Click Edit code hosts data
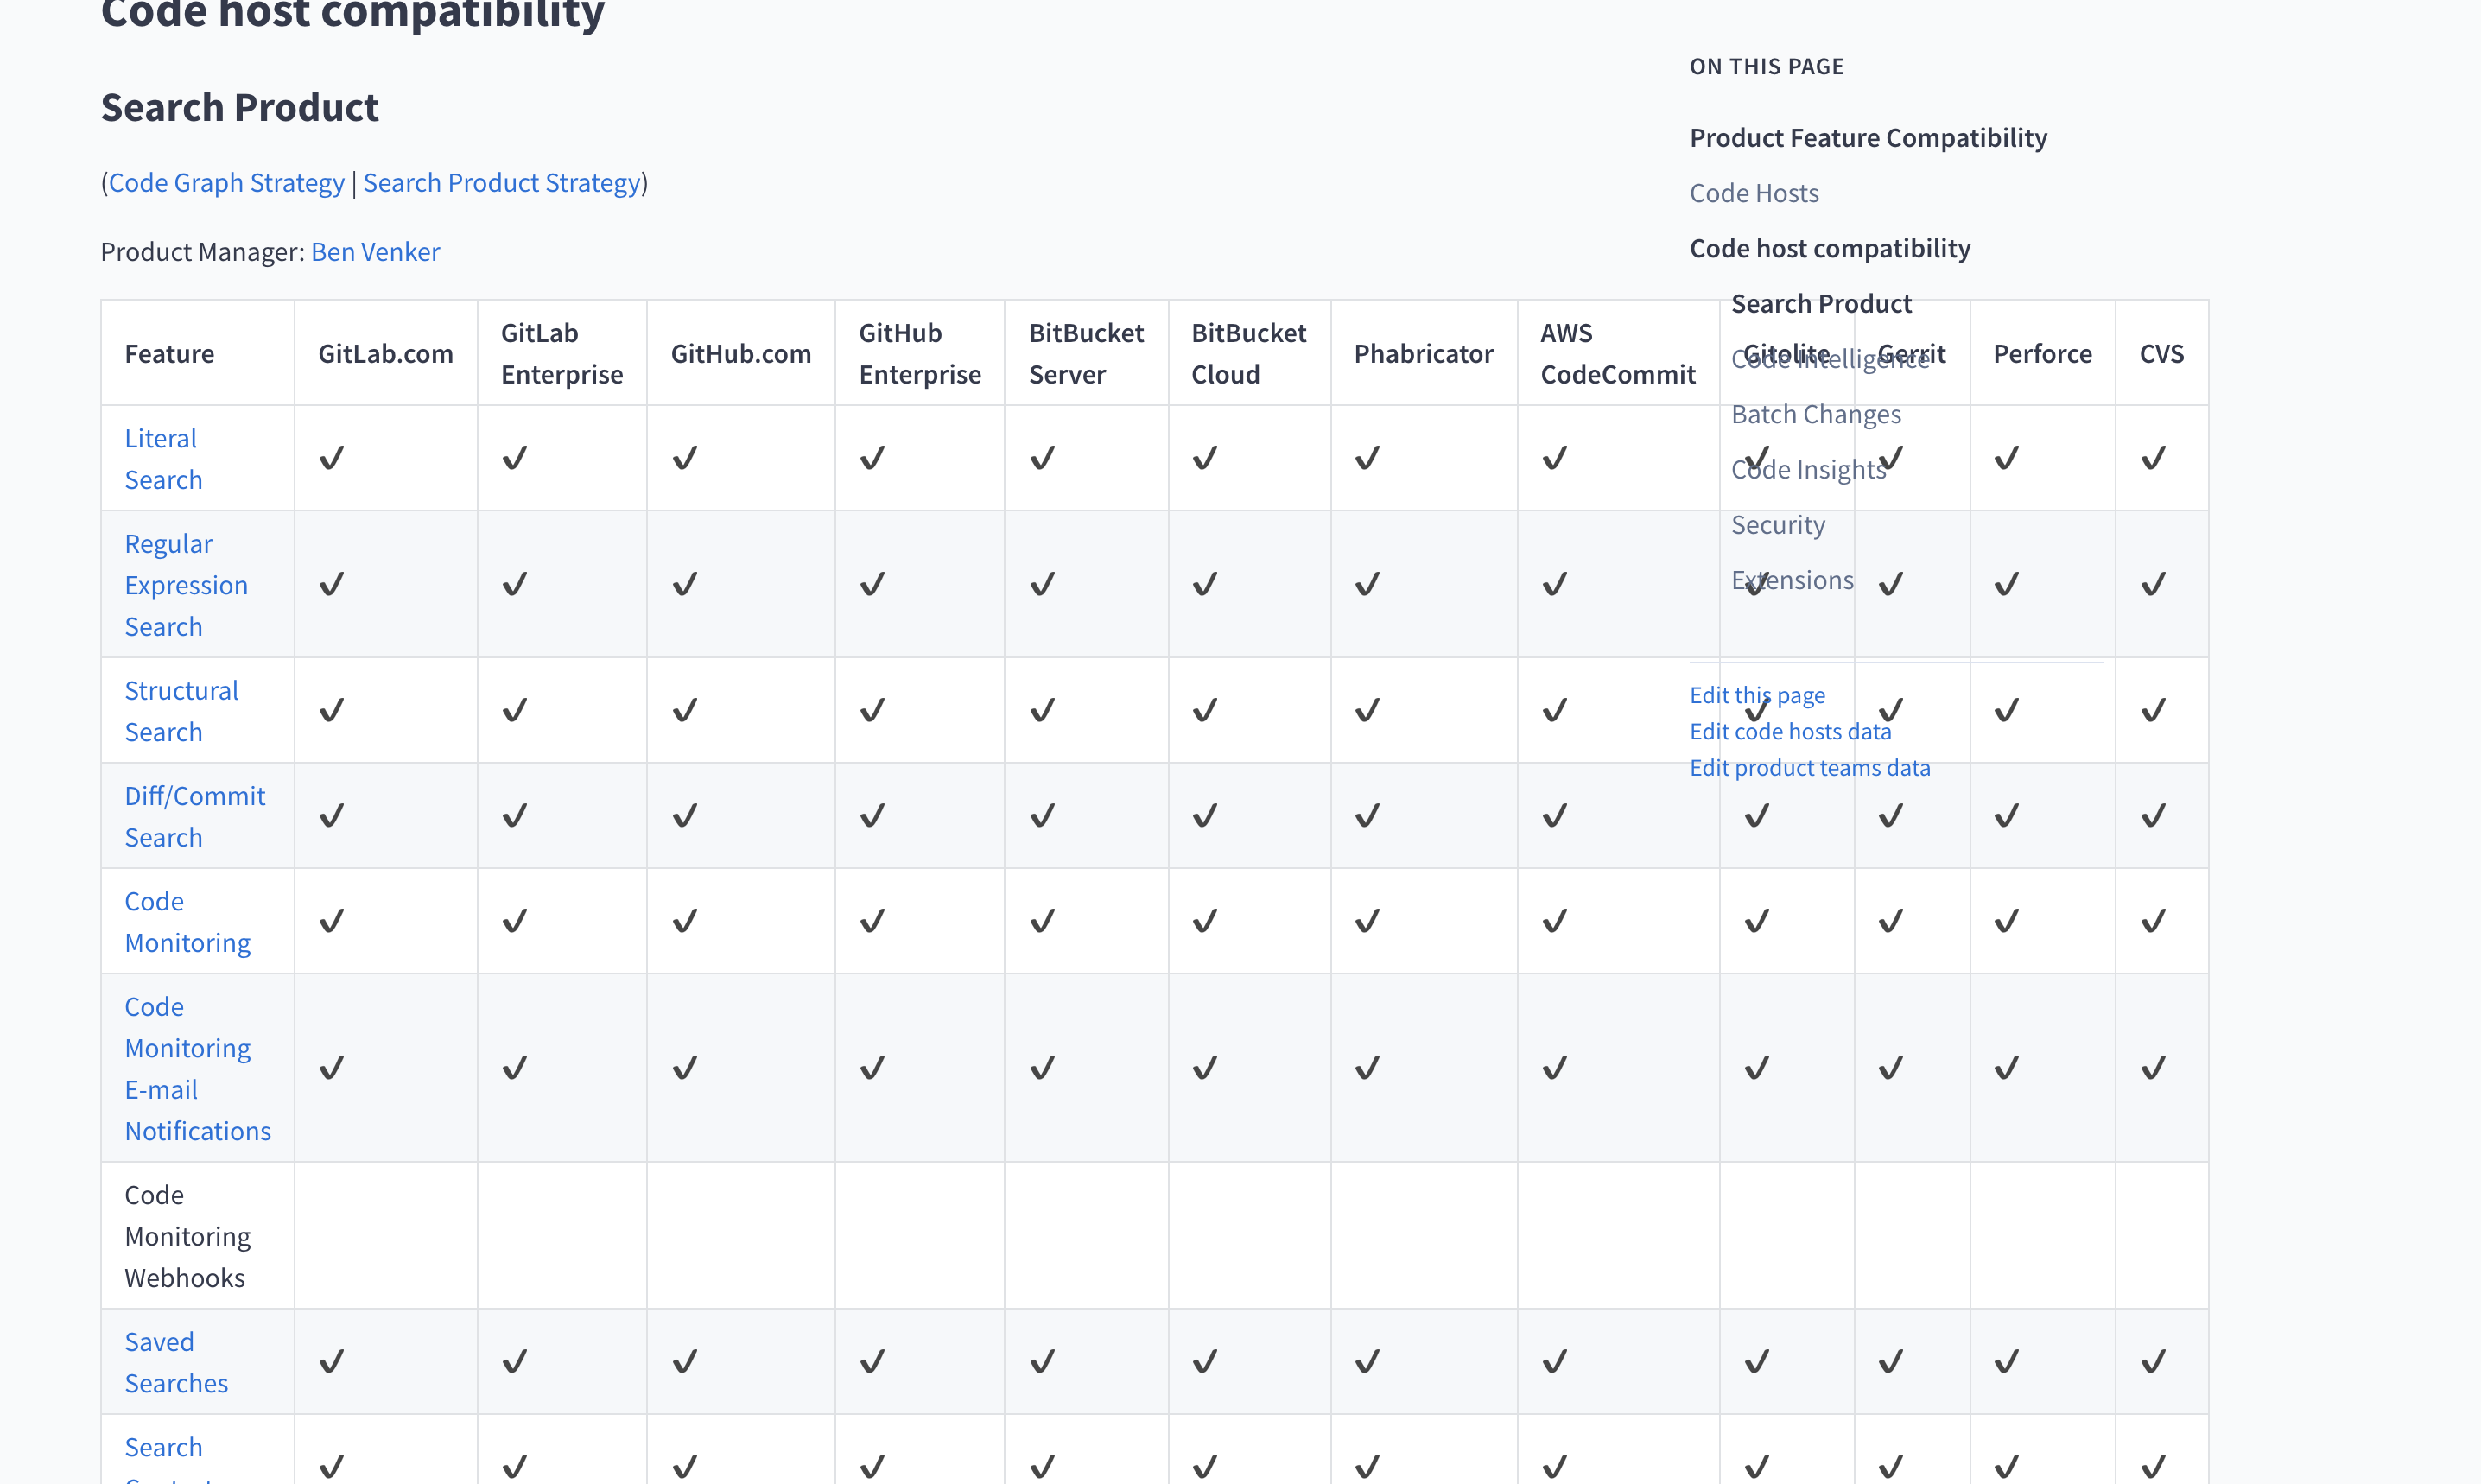Image resolution: width=2481 pixels, height=1484 pixels. tap(1790, 731)
